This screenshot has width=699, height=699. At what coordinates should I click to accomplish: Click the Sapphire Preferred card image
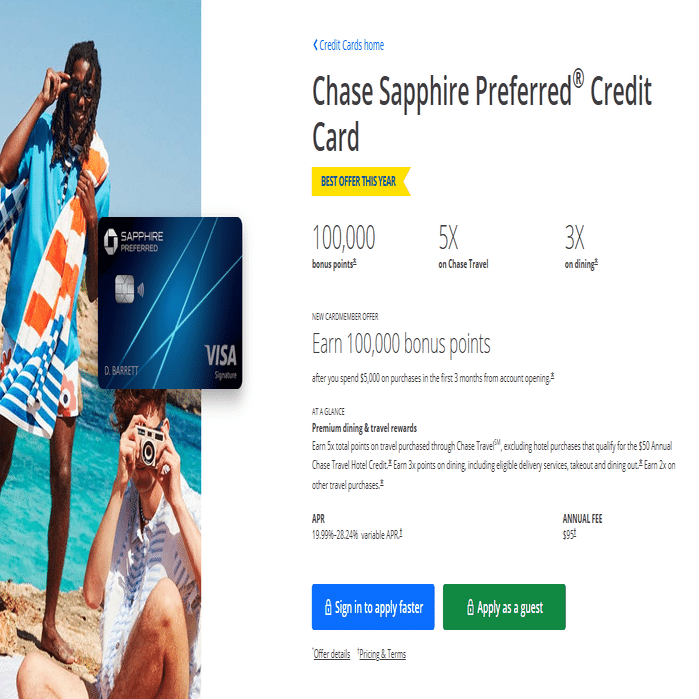[170, 303]
